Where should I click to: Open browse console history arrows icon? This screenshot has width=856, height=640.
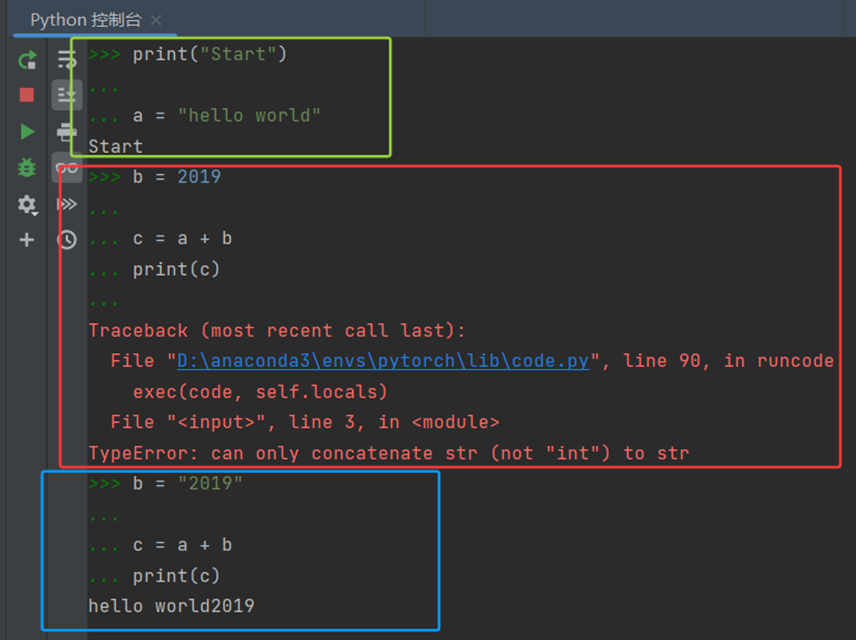point(67,204)
